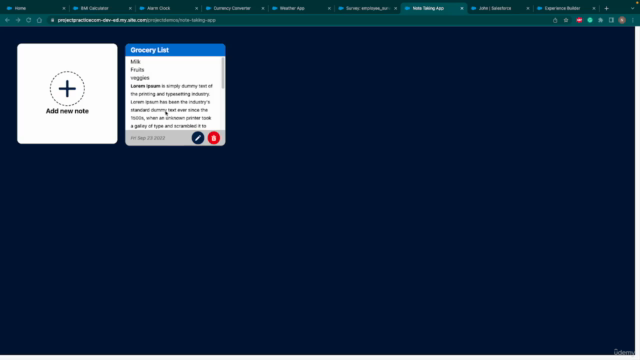
Task: Go forward in browser history
Action: (x=18, y=20)
